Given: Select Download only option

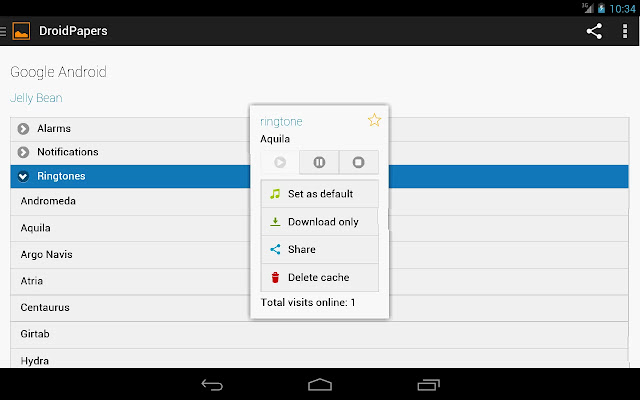Looking at the screenshot, I should coord(320,222).
